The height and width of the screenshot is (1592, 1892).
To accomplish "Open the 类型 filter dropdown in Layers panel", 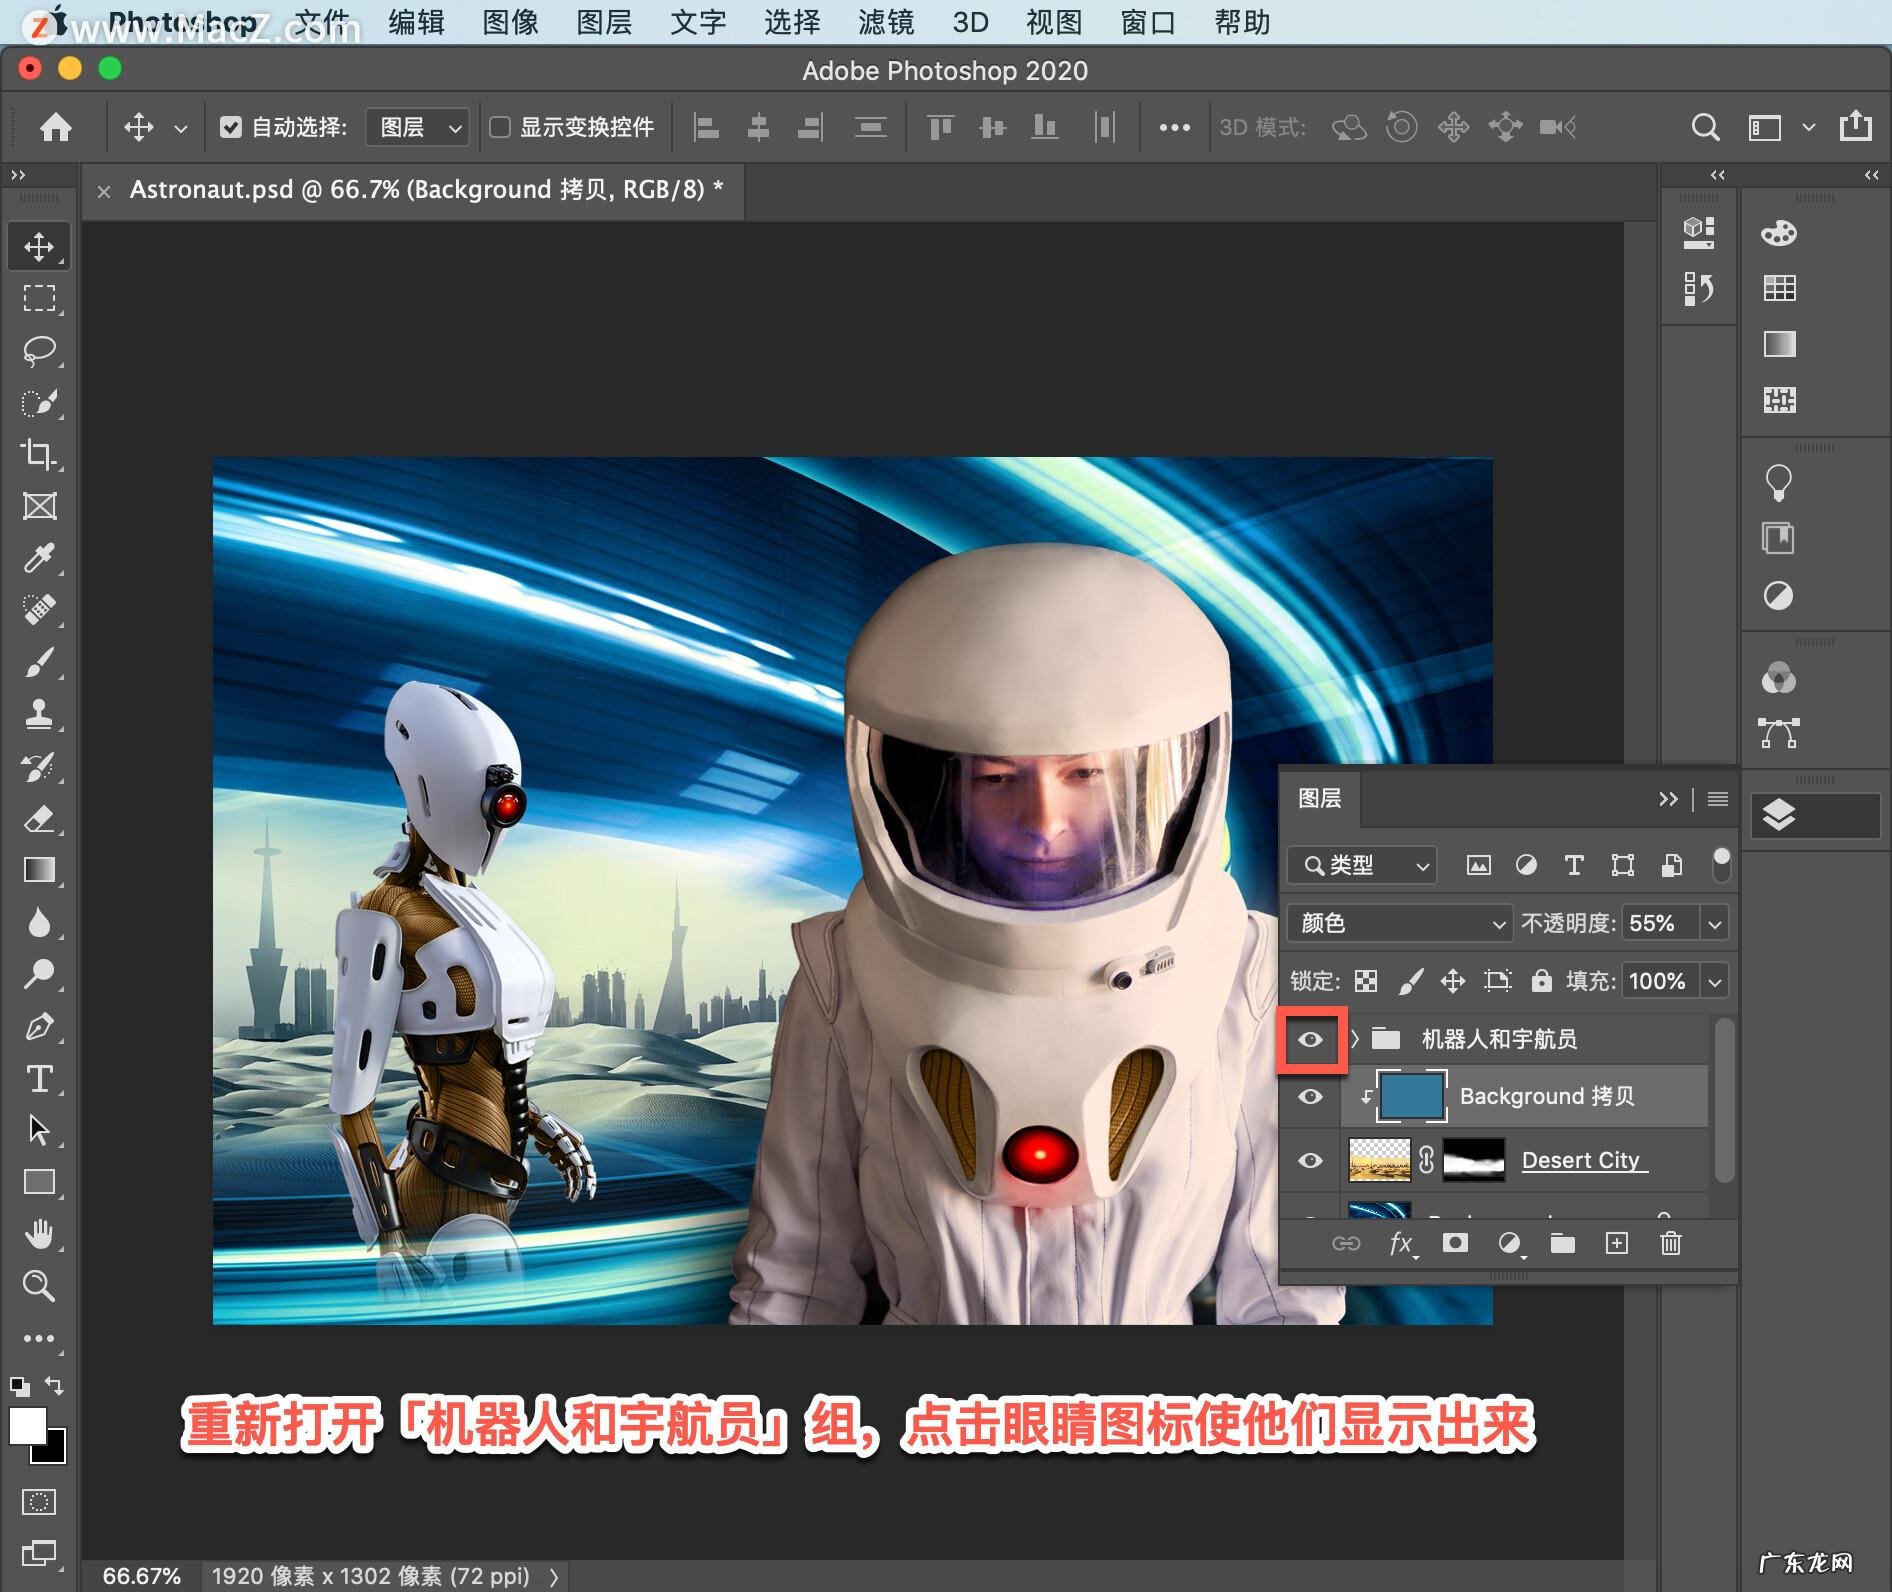I will (x=1360, y=865).
